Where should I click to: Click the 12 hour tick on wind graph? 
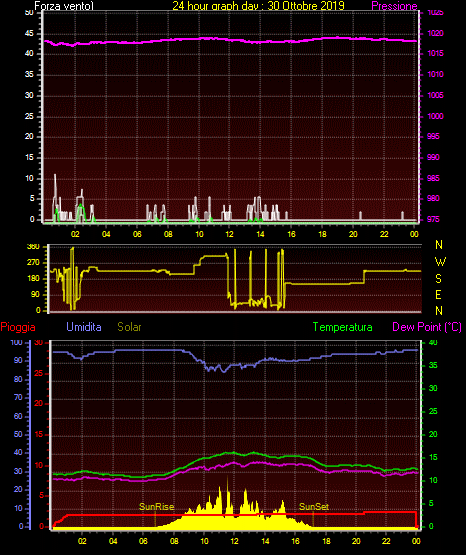(x=229, y=234)
